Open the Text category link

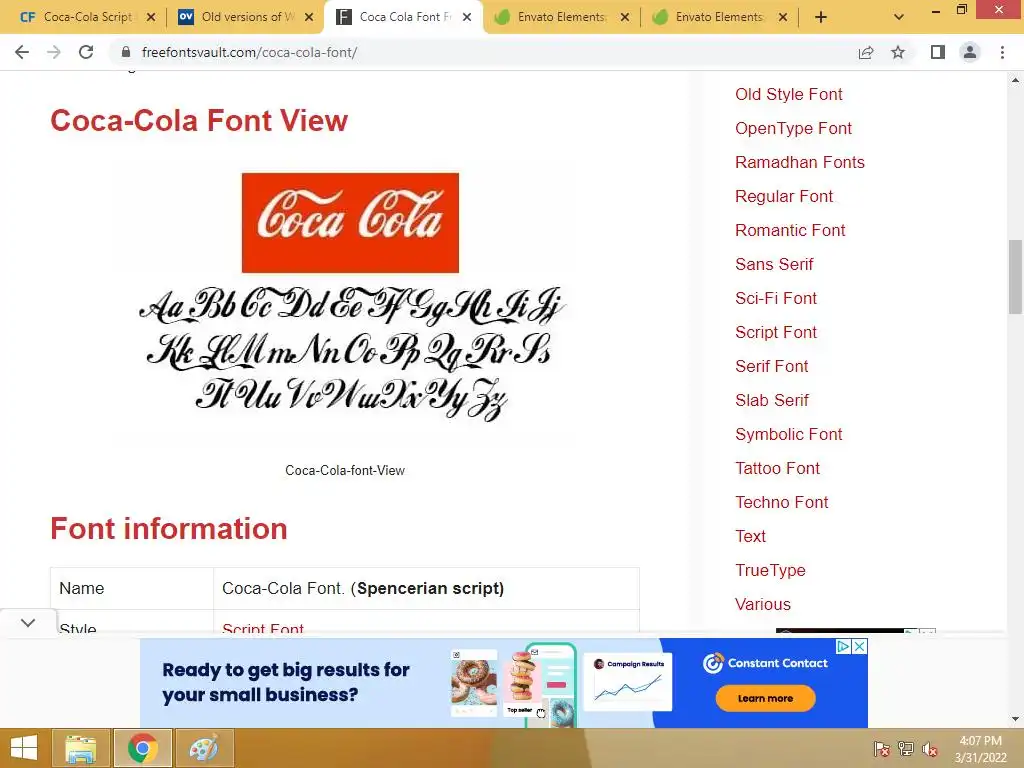tap(750, 536)
